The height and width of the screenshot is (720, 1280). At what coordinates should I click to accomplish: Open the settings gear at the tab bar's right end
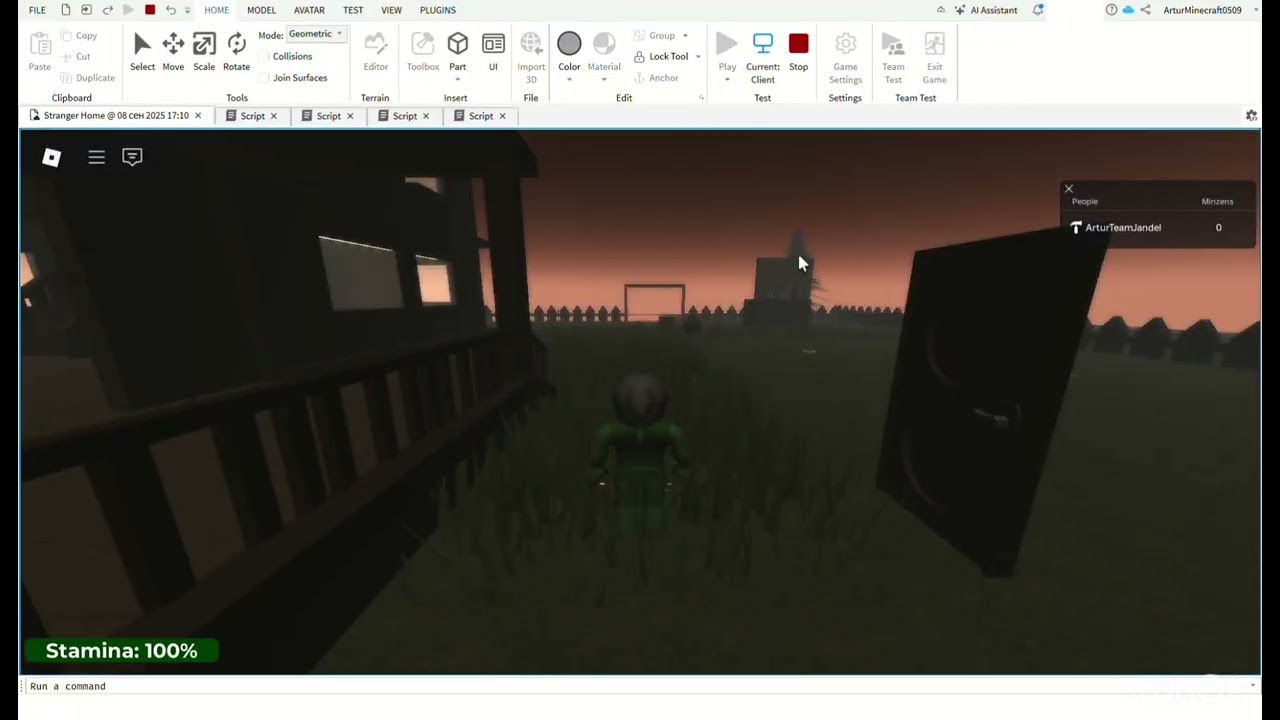tap(1251, 116)
